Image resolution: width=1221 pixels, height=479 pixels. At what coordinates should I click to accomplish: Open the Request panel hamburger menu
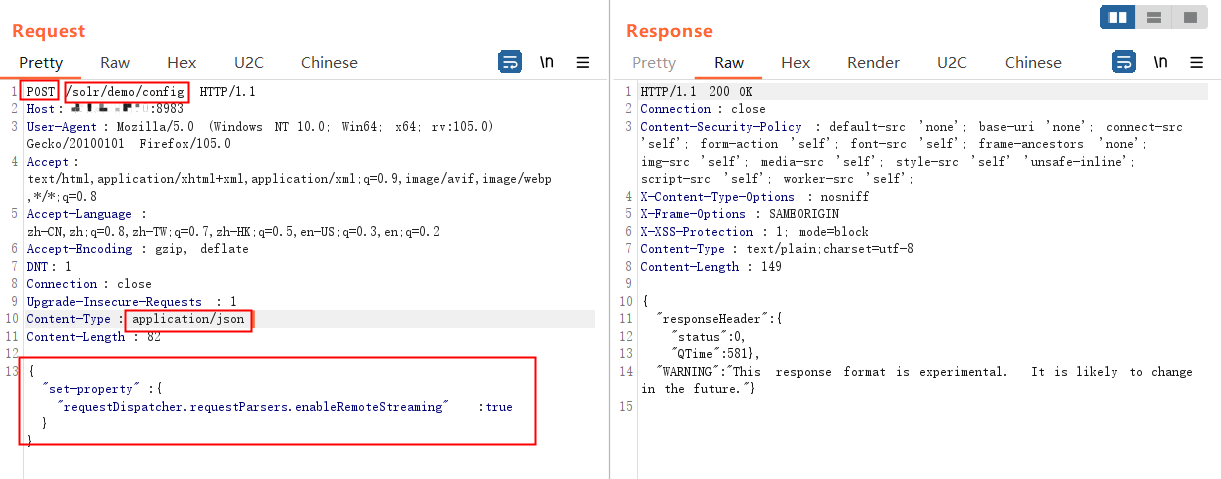[x=583, y=62]
